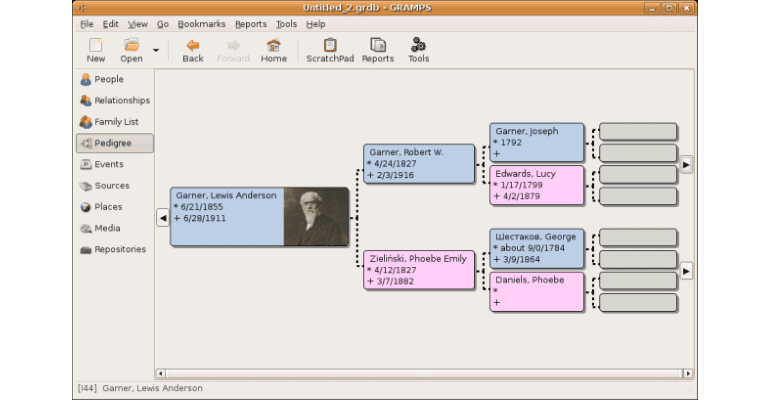Expand Robert Garner's ancestors with right arrow

pos(686,163)
